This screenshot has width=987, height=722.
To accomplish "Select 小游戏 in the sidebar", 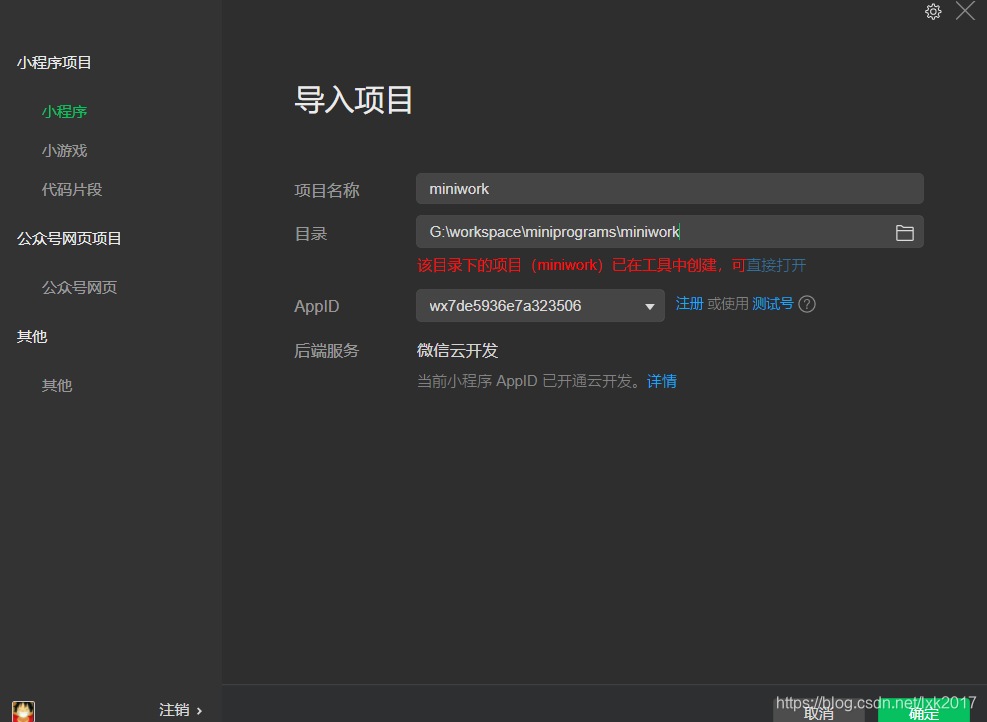I will [x=64, y=151].
